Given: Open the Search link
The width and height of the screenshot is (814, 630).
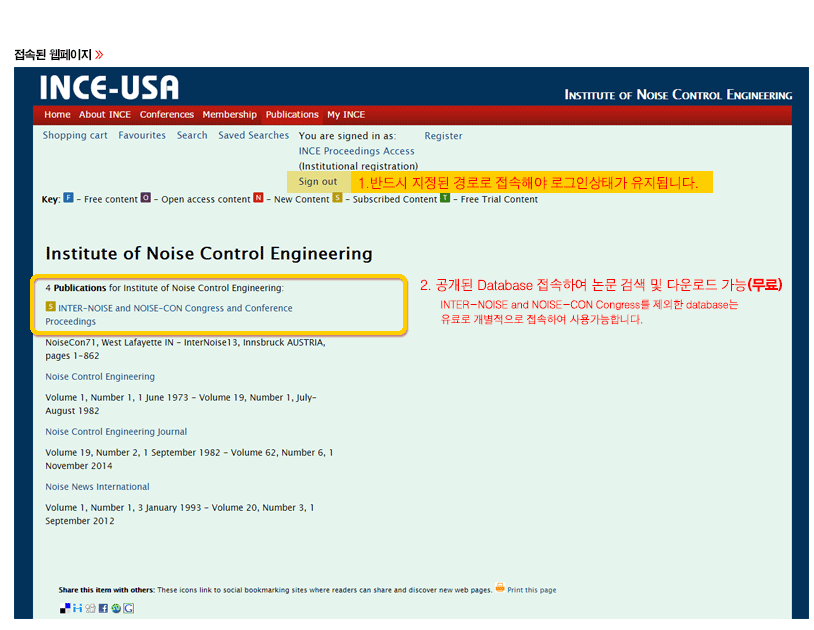Looking at the screenshot, I should (x=192, y=135).
